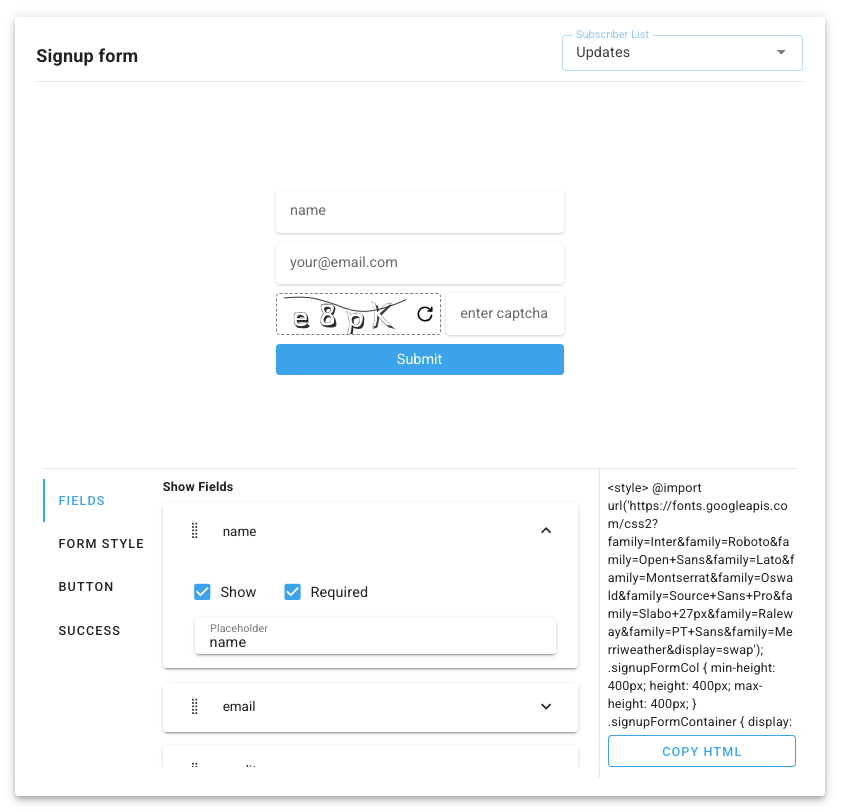Click the drag handle for name field
Viewport: 844px width, 812px height.
pos(195,531)
